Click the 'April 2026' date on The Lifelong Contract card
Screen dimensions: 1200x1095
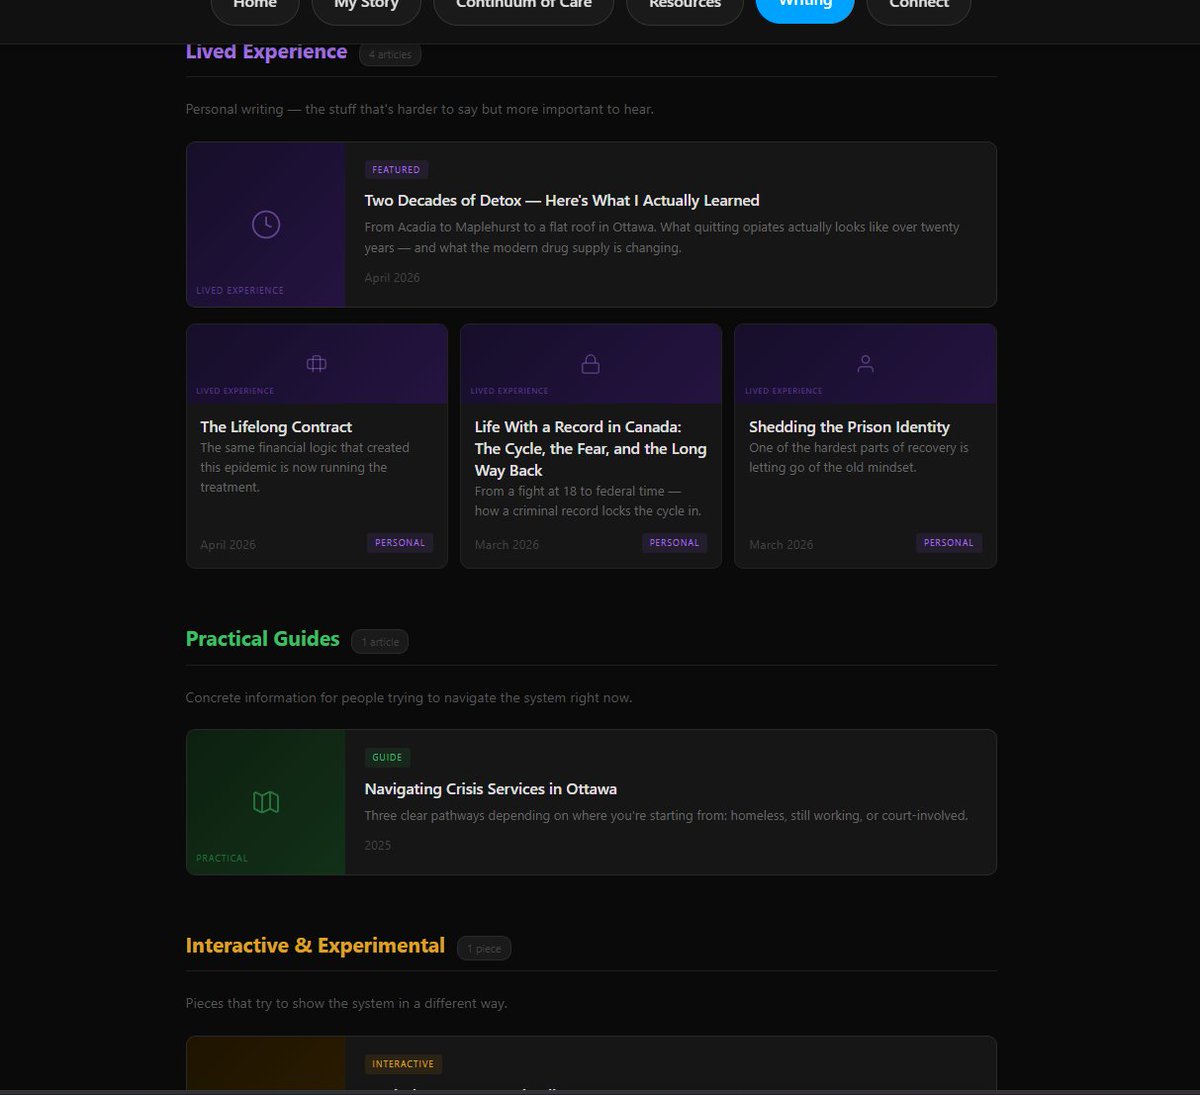pos(228,545)
